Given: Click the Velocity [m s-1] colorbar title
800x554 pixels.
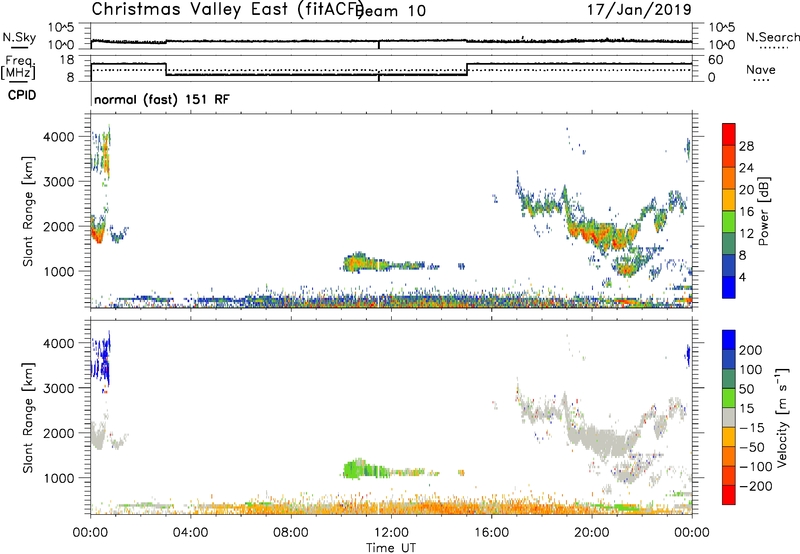Looking at the screenshot, I should coord(782,417).
